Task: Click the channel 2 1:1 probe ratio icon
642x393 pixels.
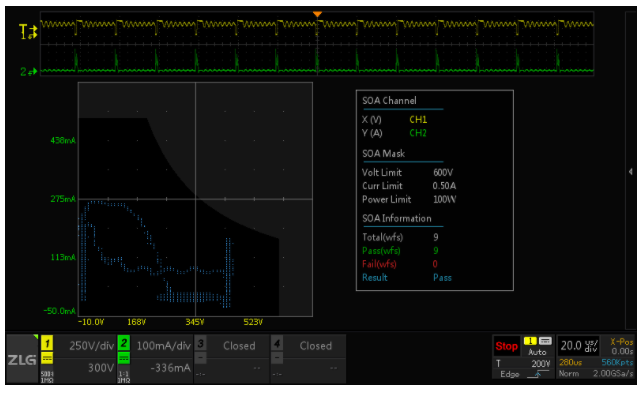Action: pyautogui.click(x=124, y=377)
